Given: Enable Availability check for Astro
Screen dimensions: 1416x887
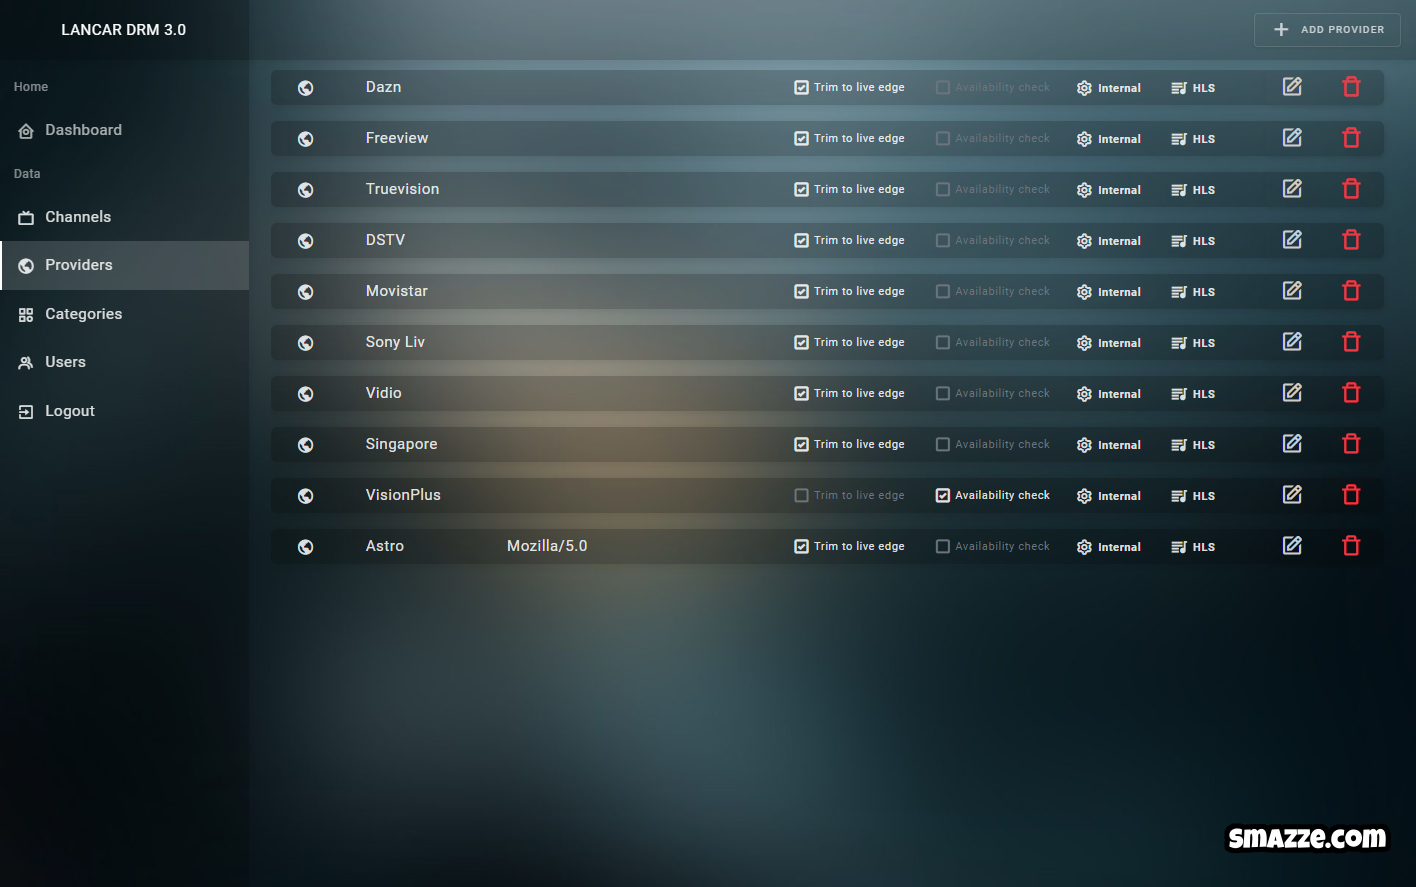Looking at the screenshot, I should (x=942, y=546).
